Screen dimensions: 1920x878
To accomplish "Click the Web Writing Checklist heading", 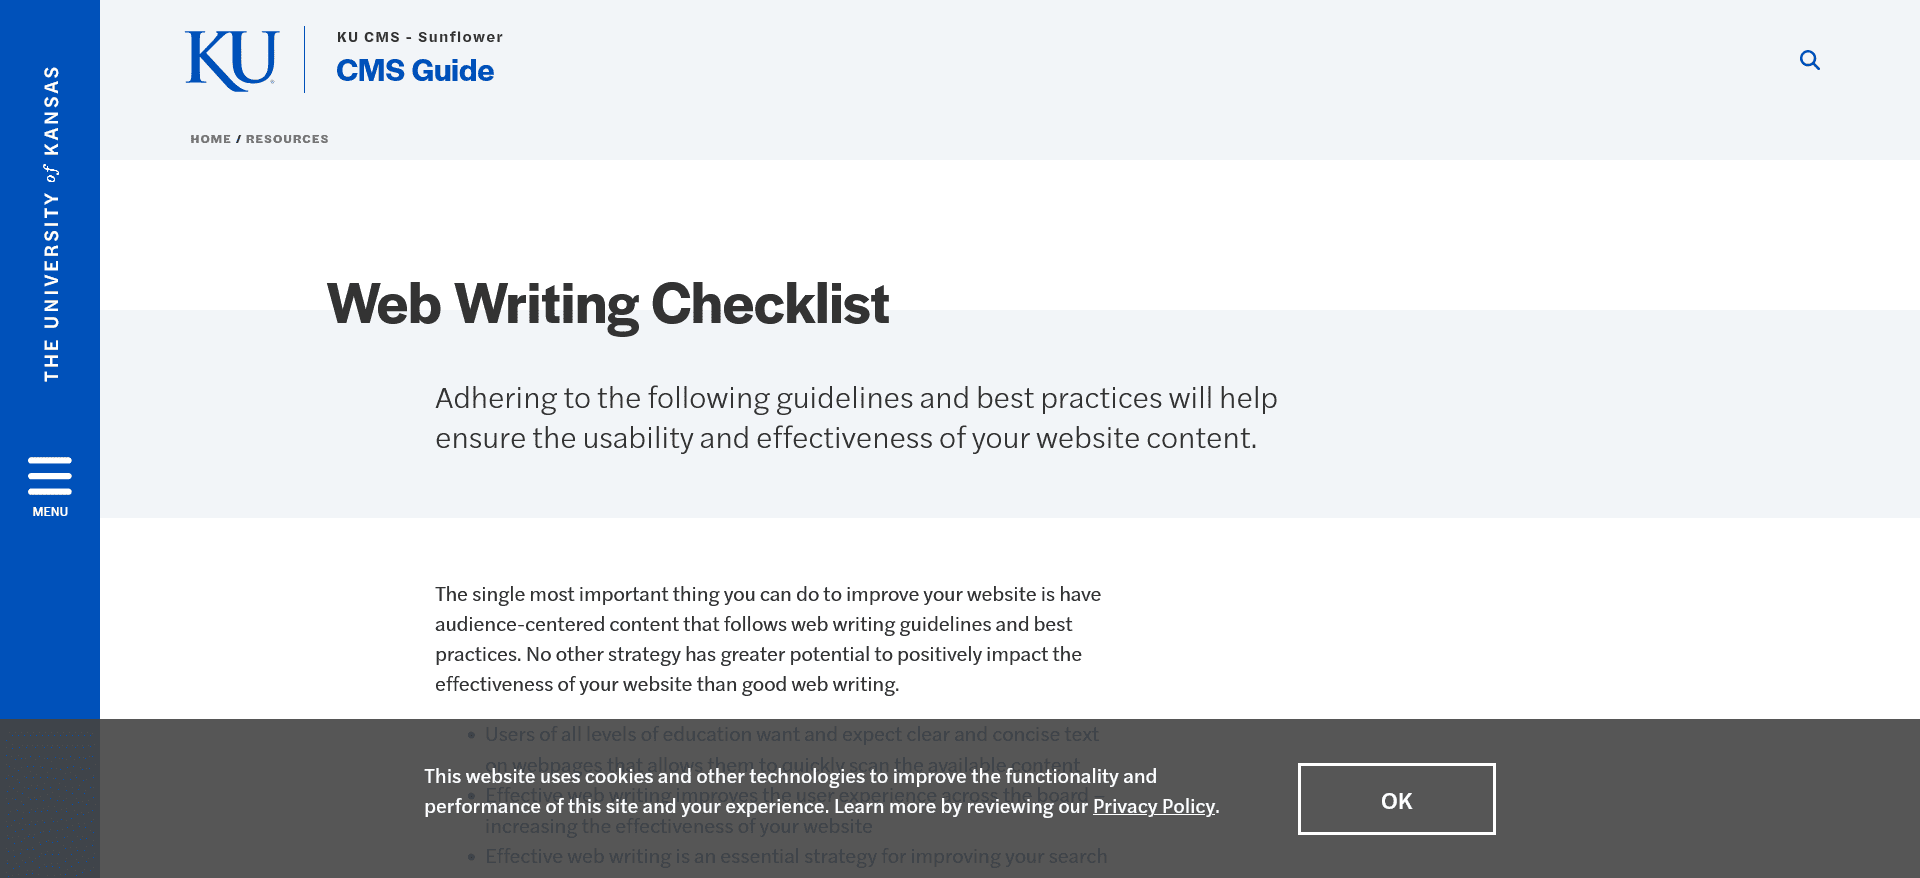I will coord(606,303).
